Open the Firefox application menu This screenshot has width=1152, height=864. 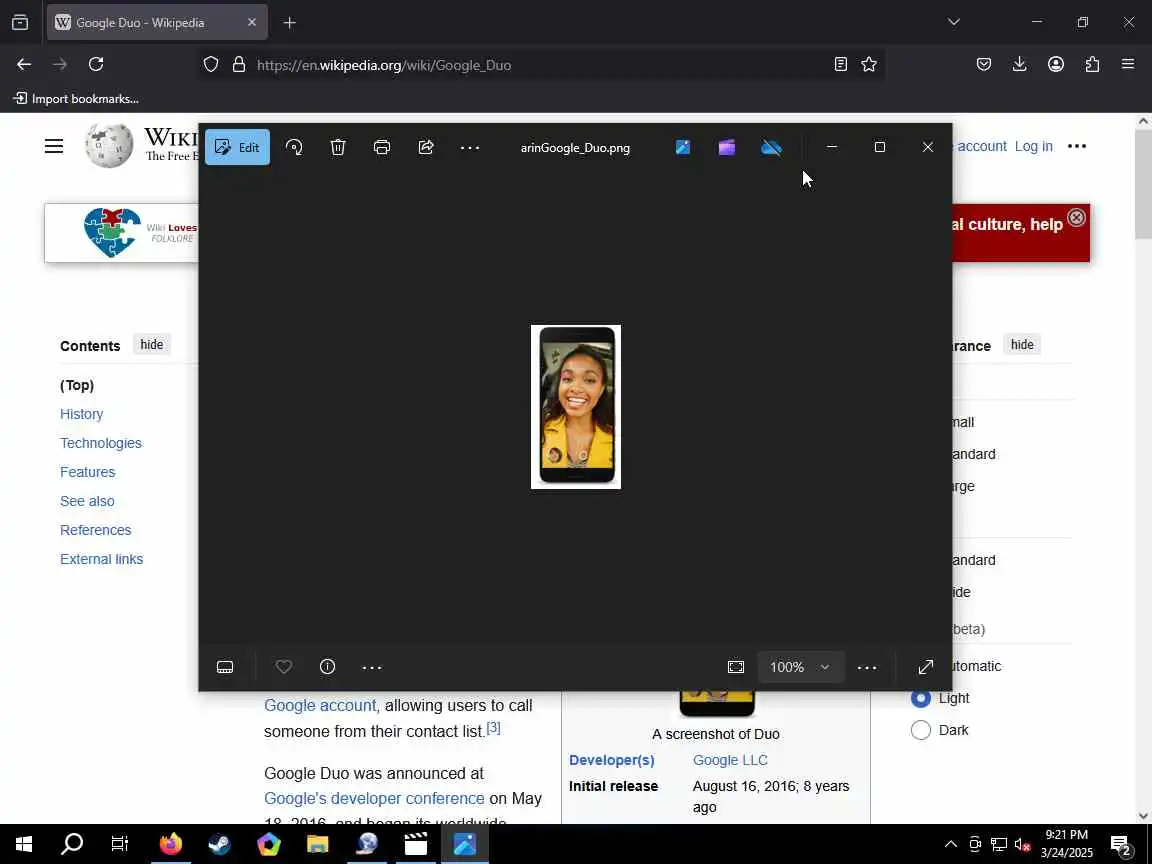coord(1128,65)
